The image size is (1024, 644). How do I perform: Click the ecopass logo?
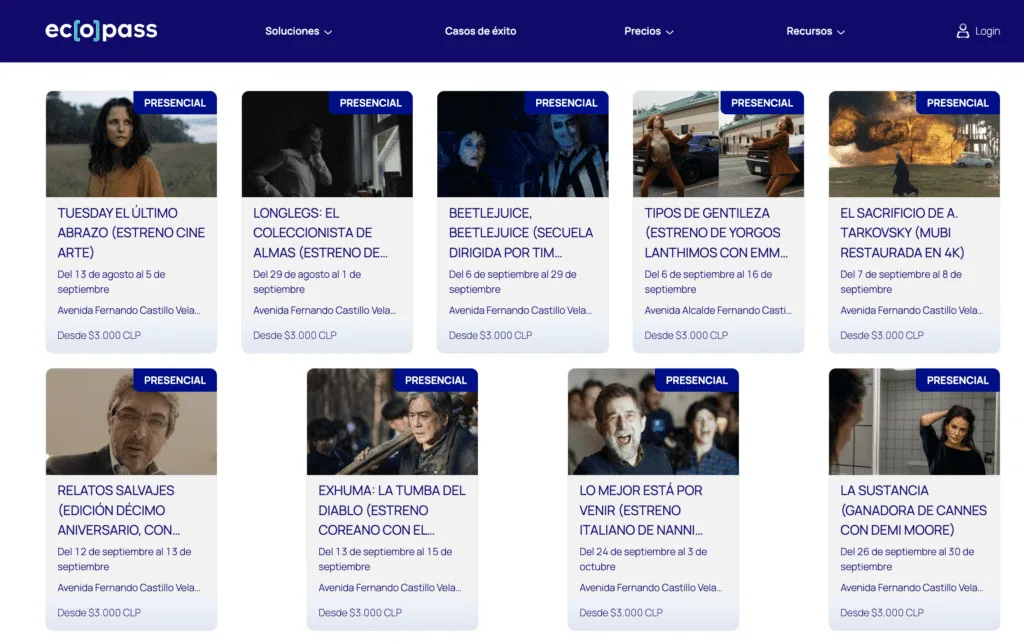[101, 31]
